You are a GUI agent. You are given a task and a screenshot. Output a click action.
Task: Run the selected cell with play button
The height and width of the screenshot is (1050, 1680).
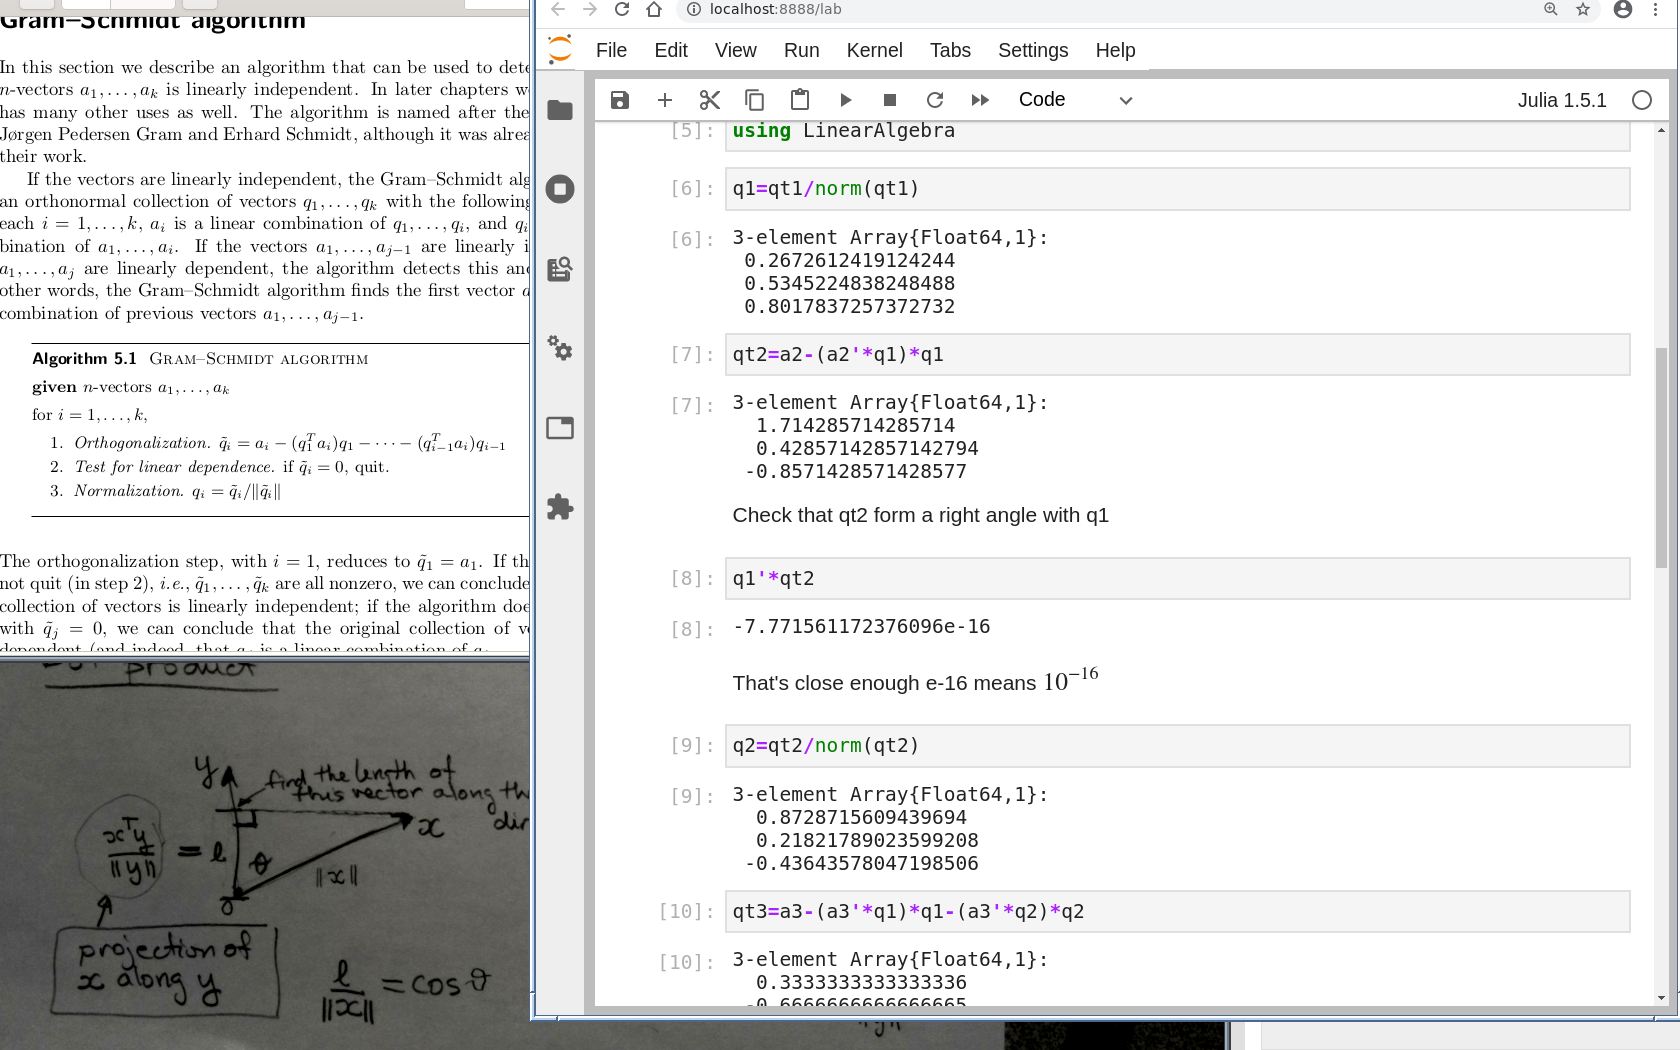(x=846, y=100)
